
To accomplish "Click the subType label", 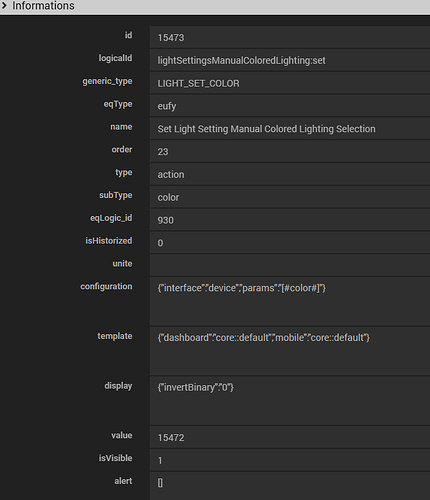I will coord(116,195).
